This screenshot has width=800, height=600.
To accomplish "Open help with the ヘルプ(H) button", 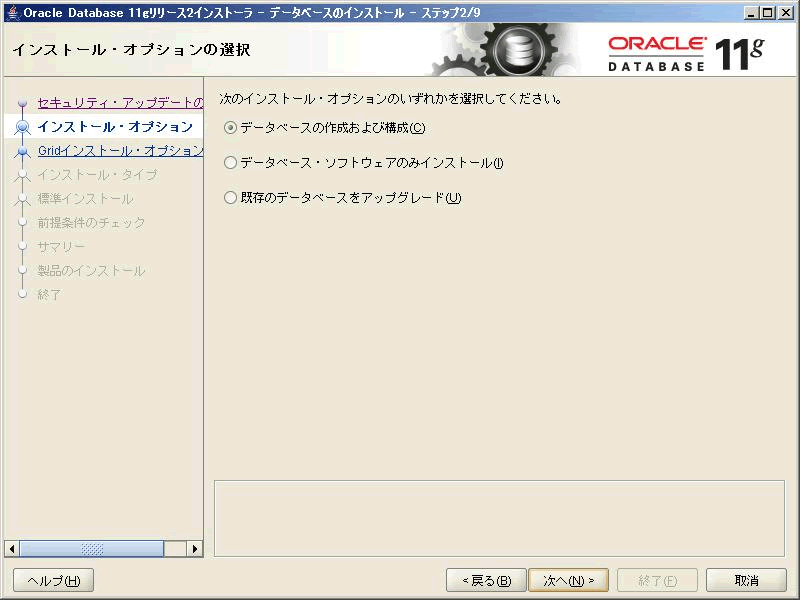I will (x=53, y=581).
